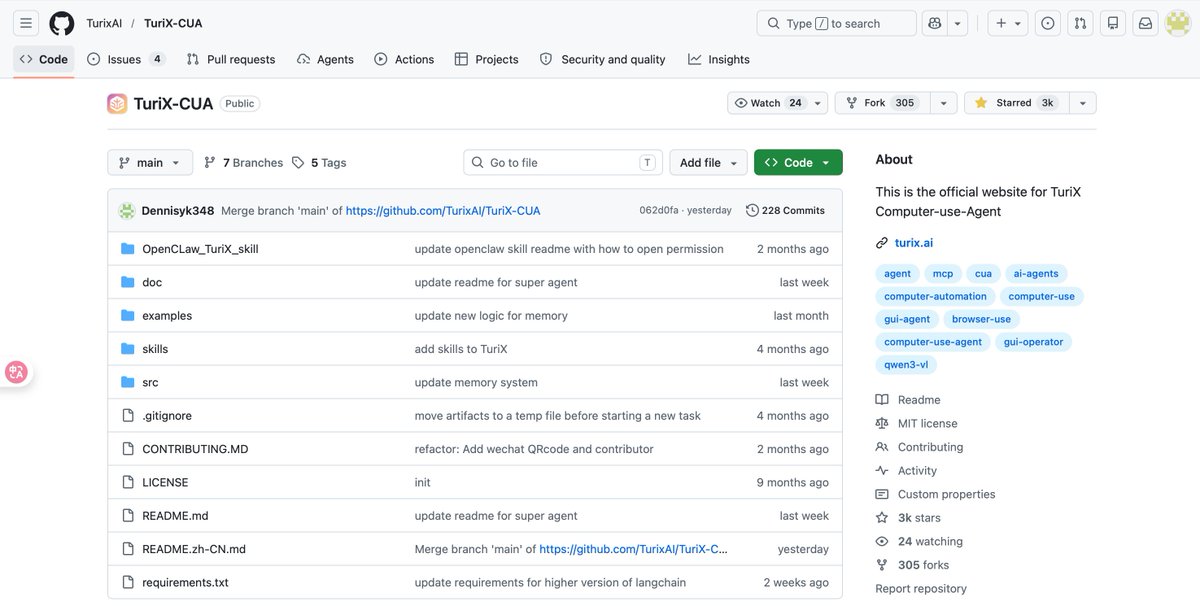The image size is (1200, 606).
Task: Open the CONTRIBUTING.MD file
Action: (195, 449)
